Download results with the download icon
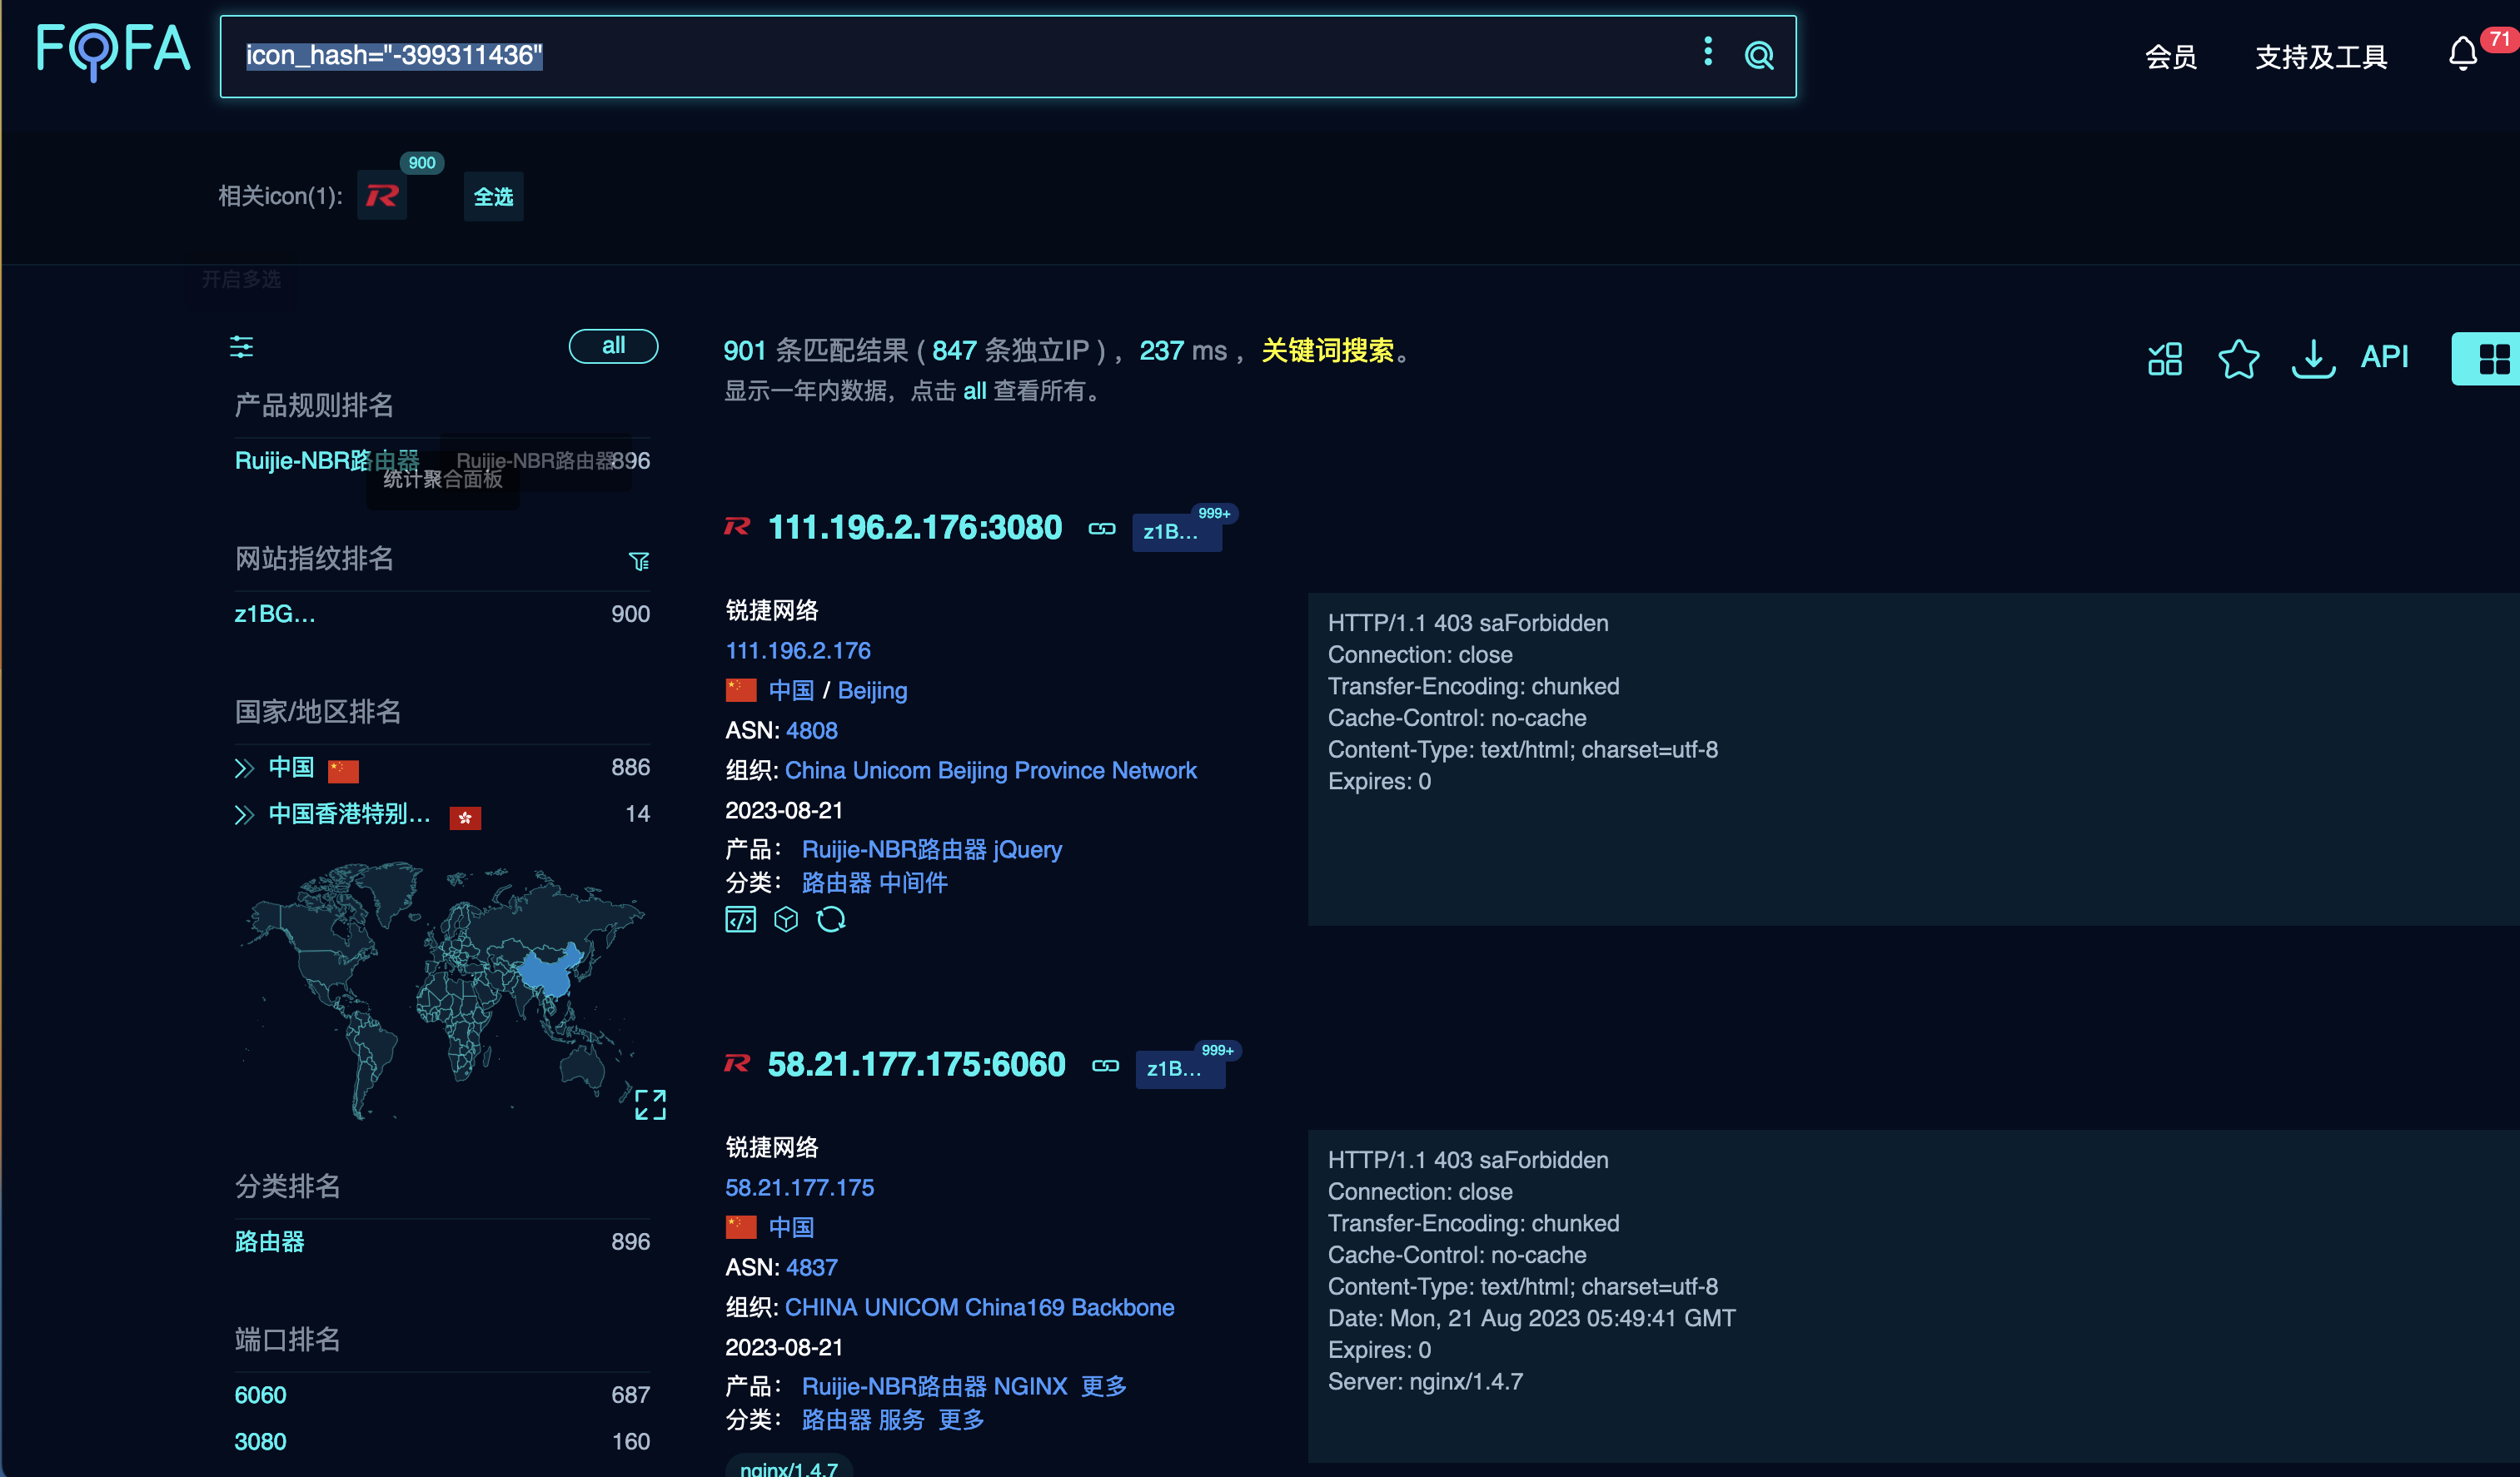This screenshot has height=1477, width=2520. (x=2312, y=358)
